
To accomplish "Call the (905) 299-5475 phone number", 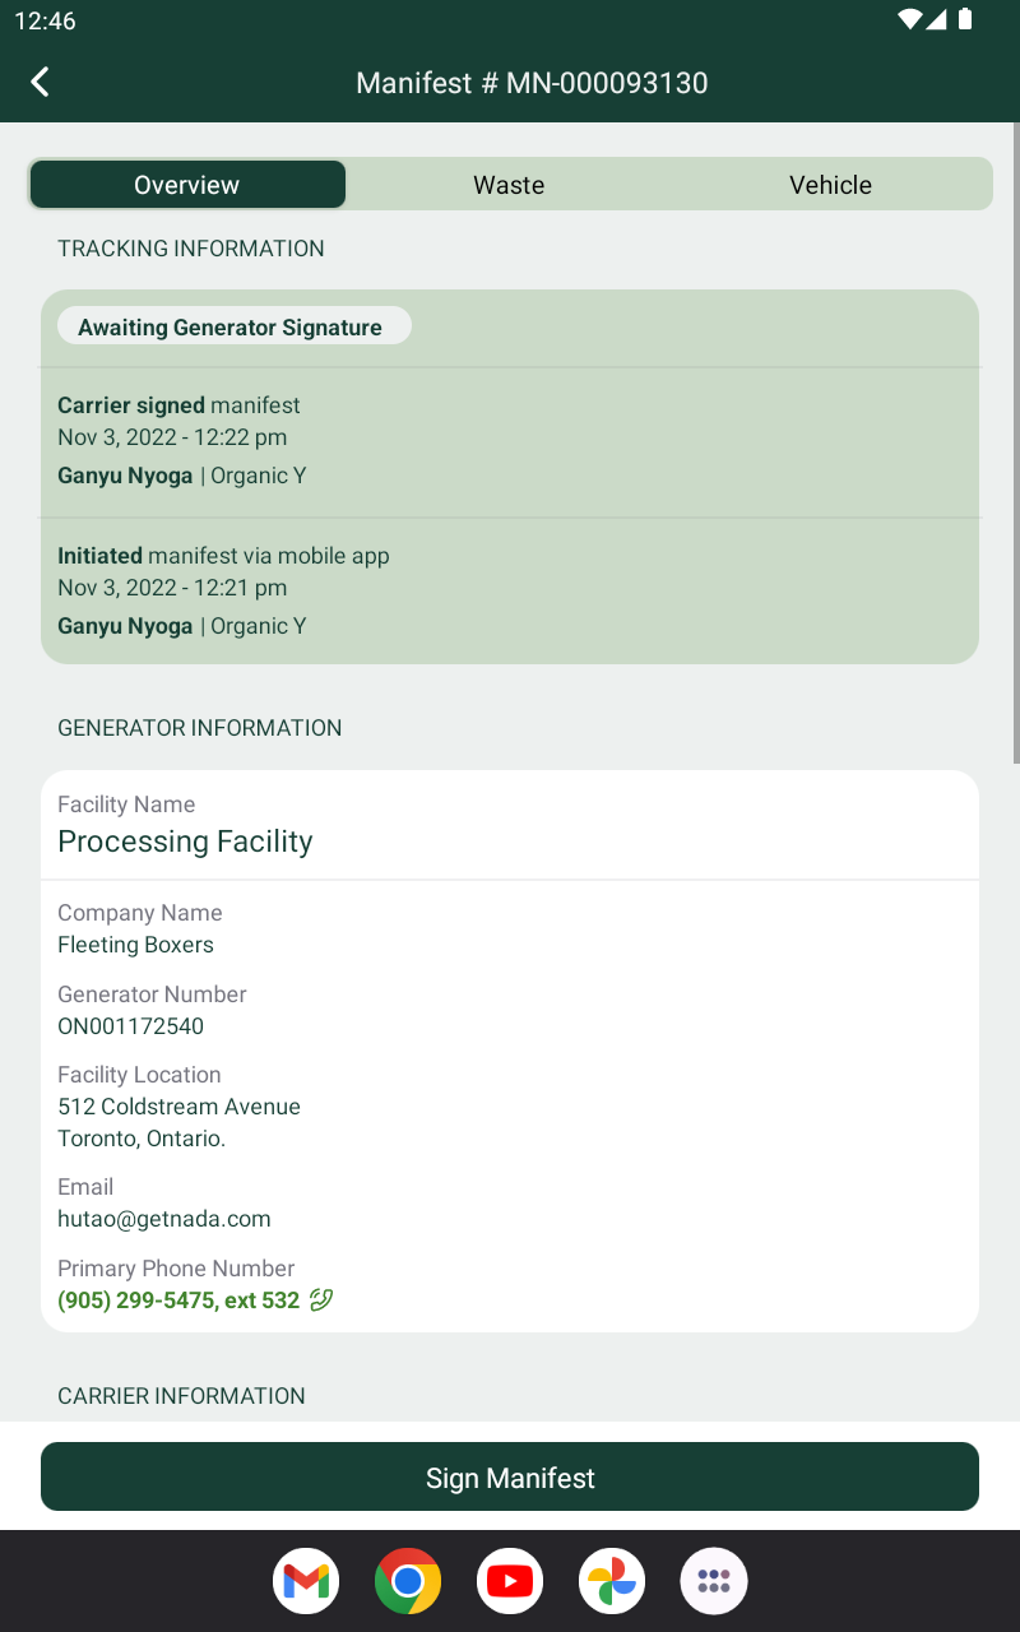I will coord(178,1300).
